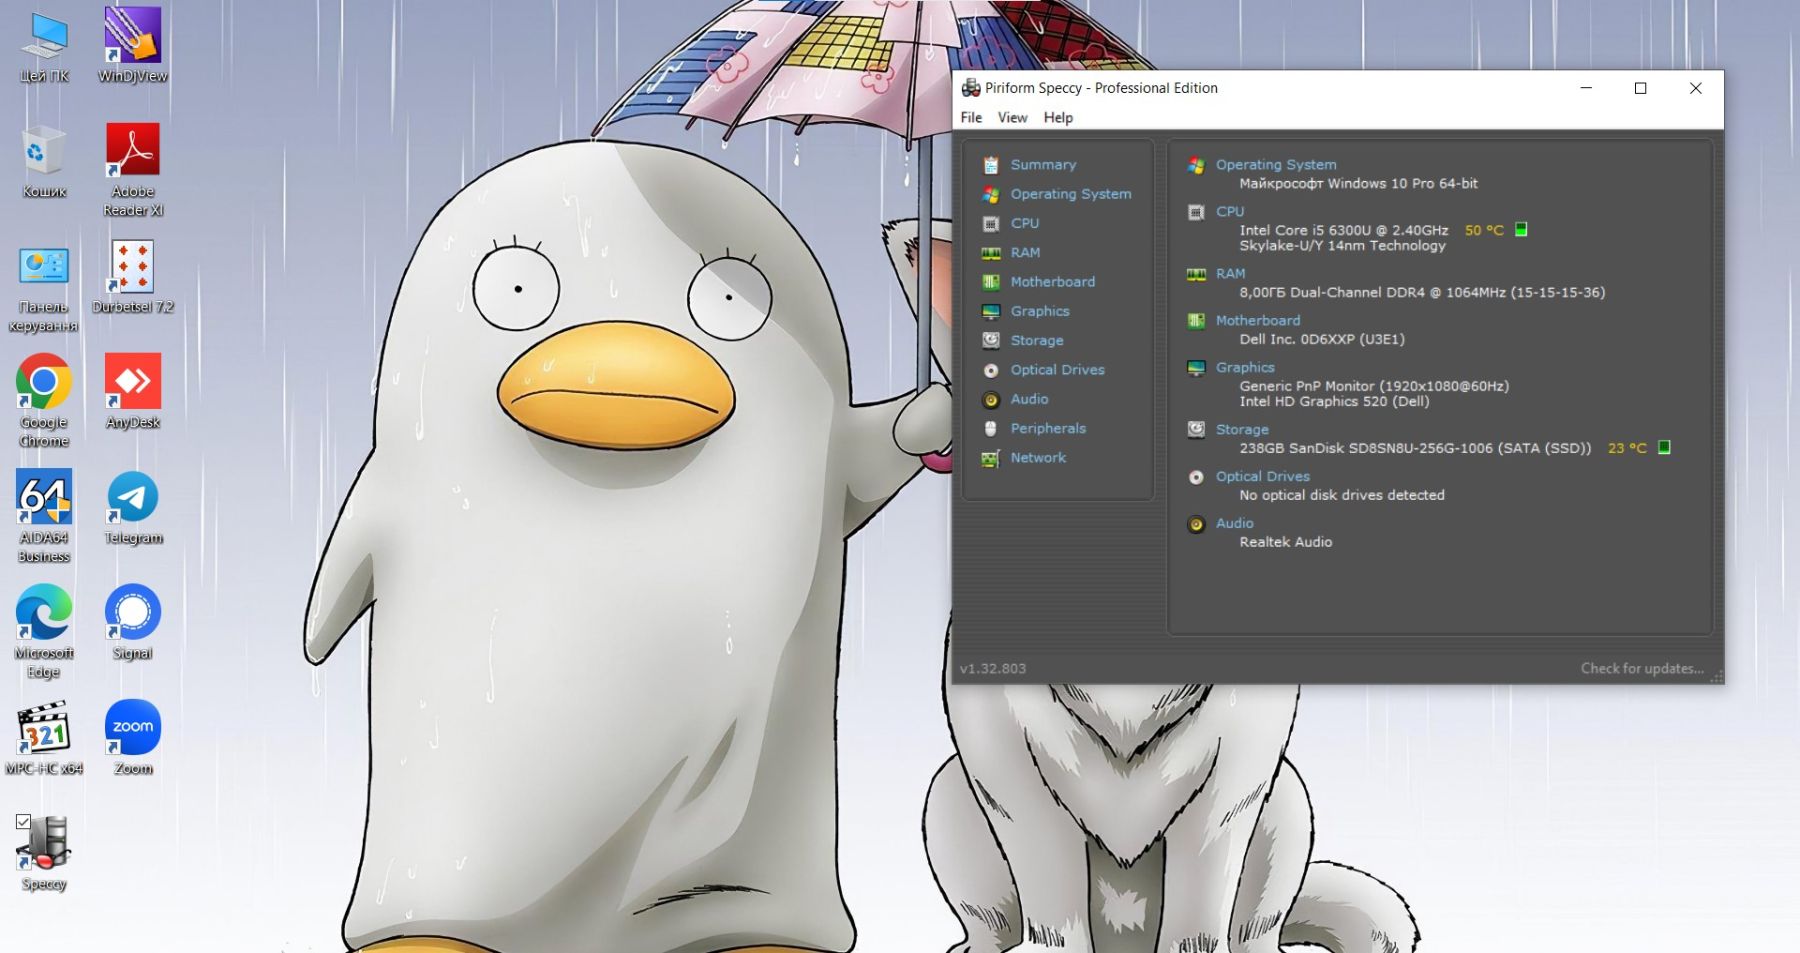The width and height of the screenshot is (1800, 953).
Task: Click the Optical Drives disc icon in sidebar
Action: coord(991,370)
